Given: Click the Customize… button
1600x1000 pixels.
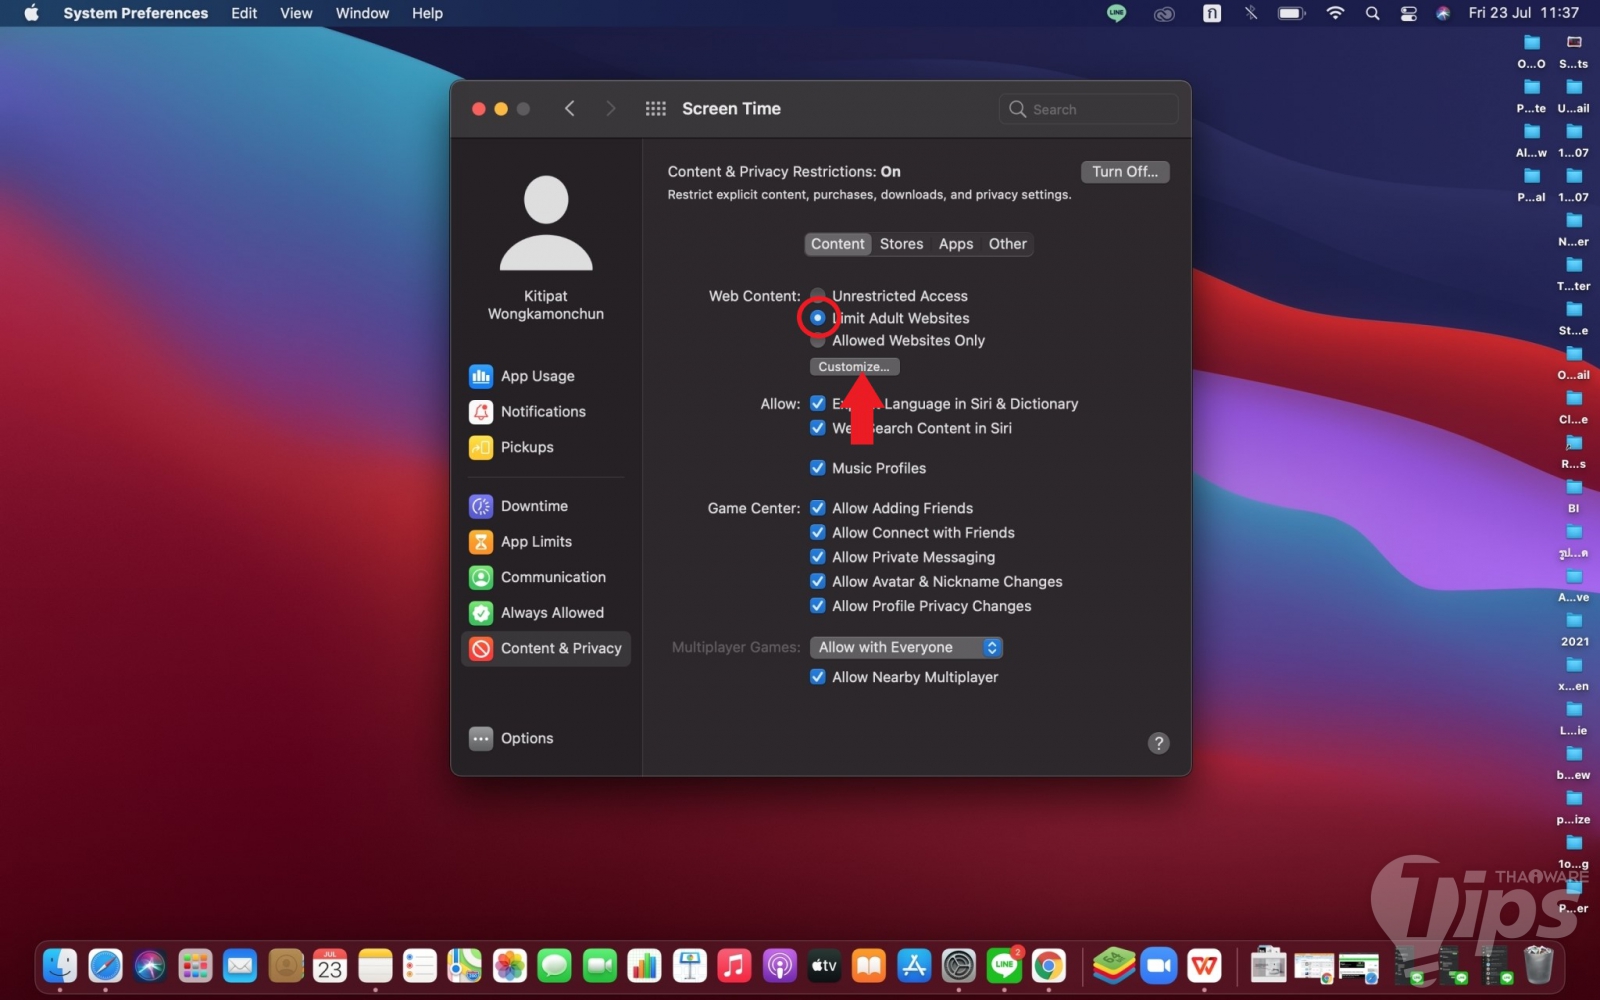Looking at the screenshot, I should pos(854,367).
